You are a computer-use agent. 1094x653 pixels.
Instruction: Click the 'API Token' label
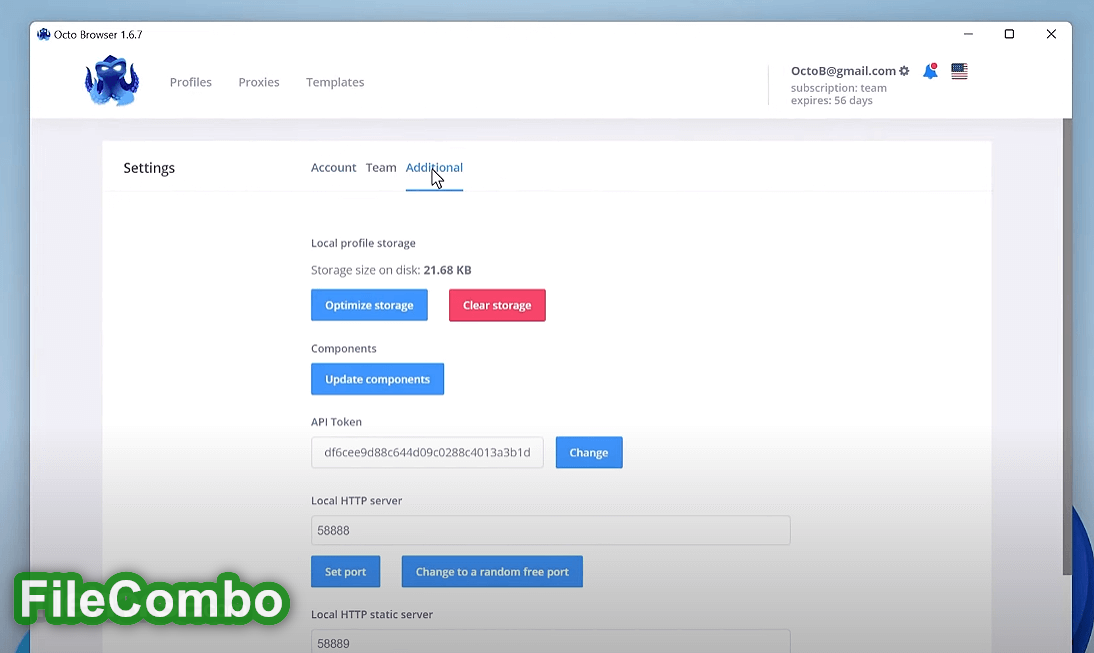(336, 421)
